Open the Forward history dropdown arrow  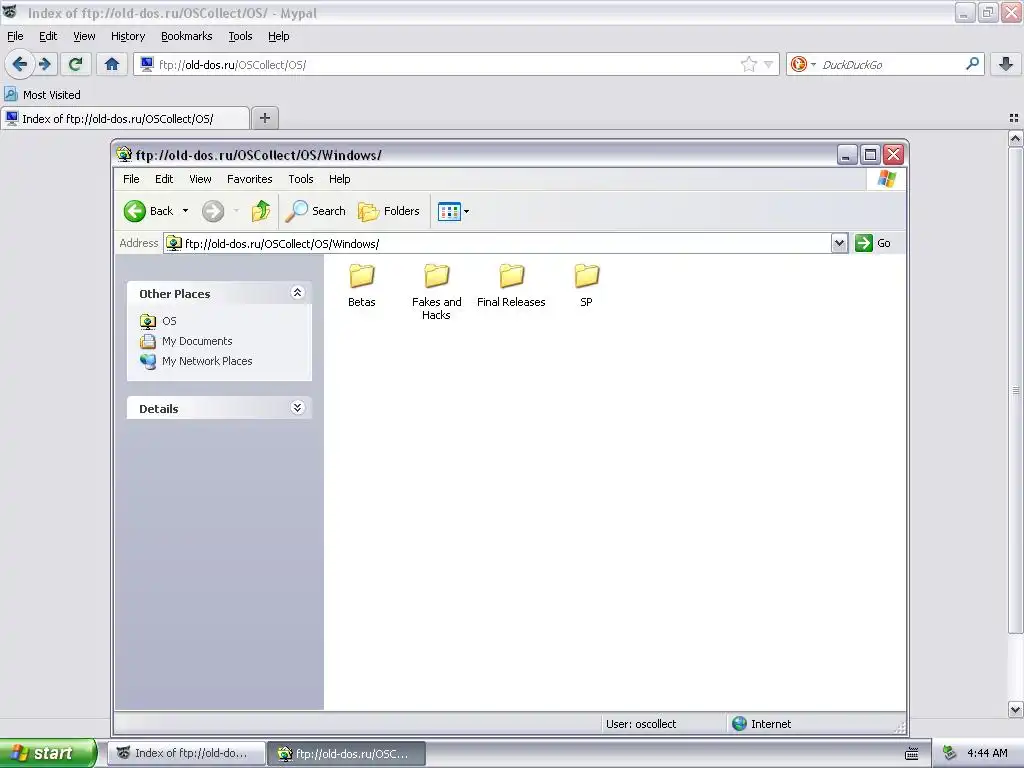point(236,211)
